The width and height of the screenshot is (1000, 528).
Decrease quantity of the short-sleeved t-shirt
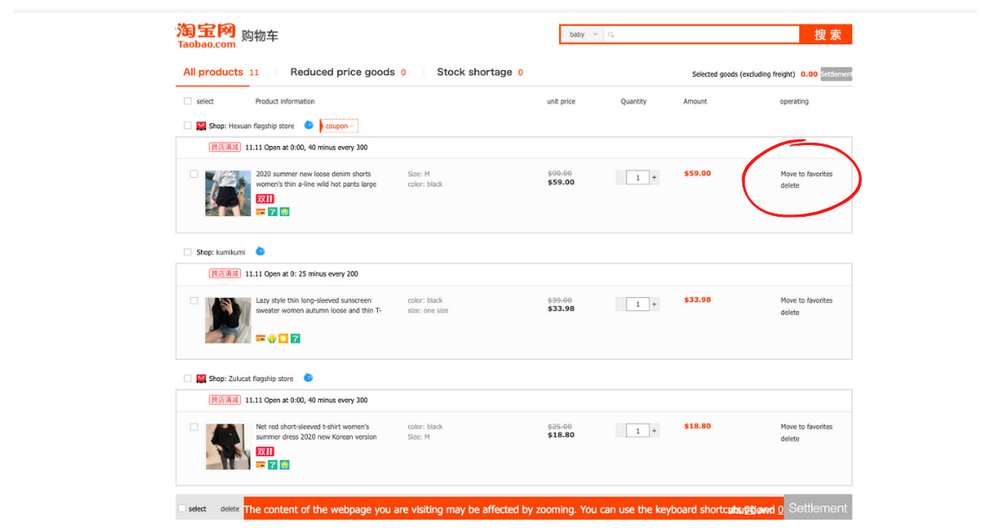[621, 430]
